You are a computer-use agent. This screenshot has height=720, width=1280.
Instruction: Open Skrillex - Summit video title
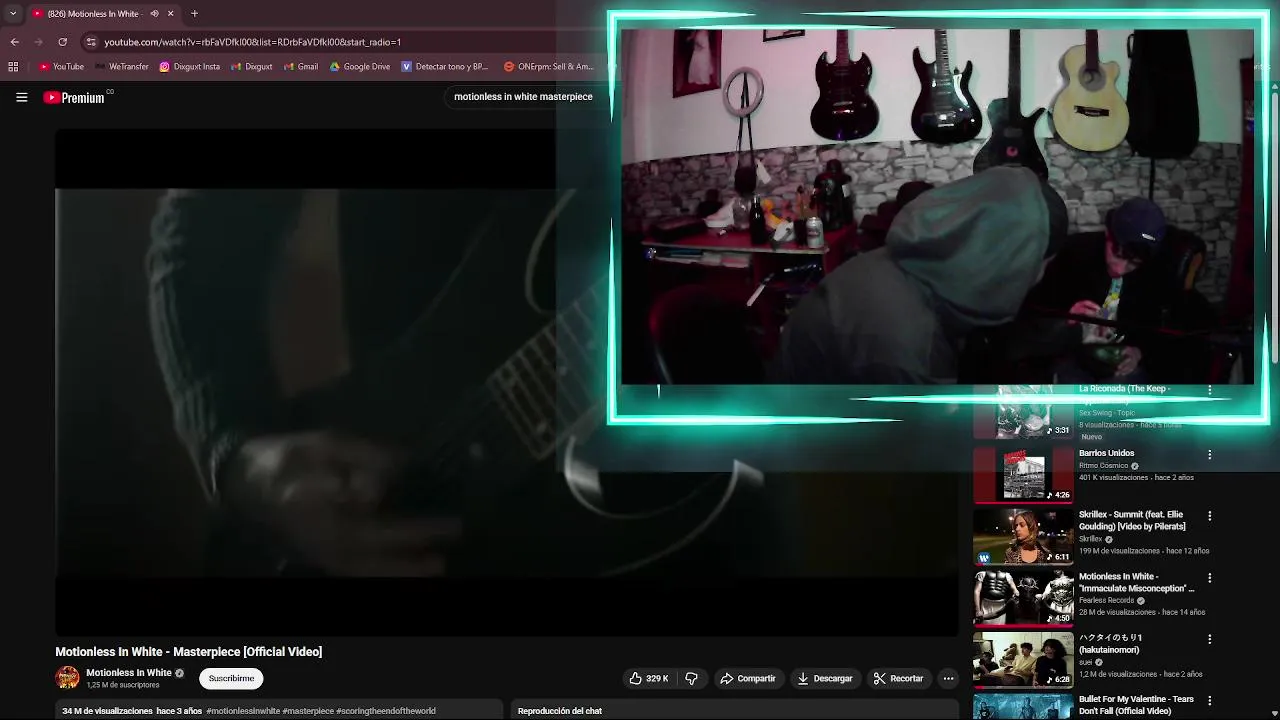[x=1131, y=520]
